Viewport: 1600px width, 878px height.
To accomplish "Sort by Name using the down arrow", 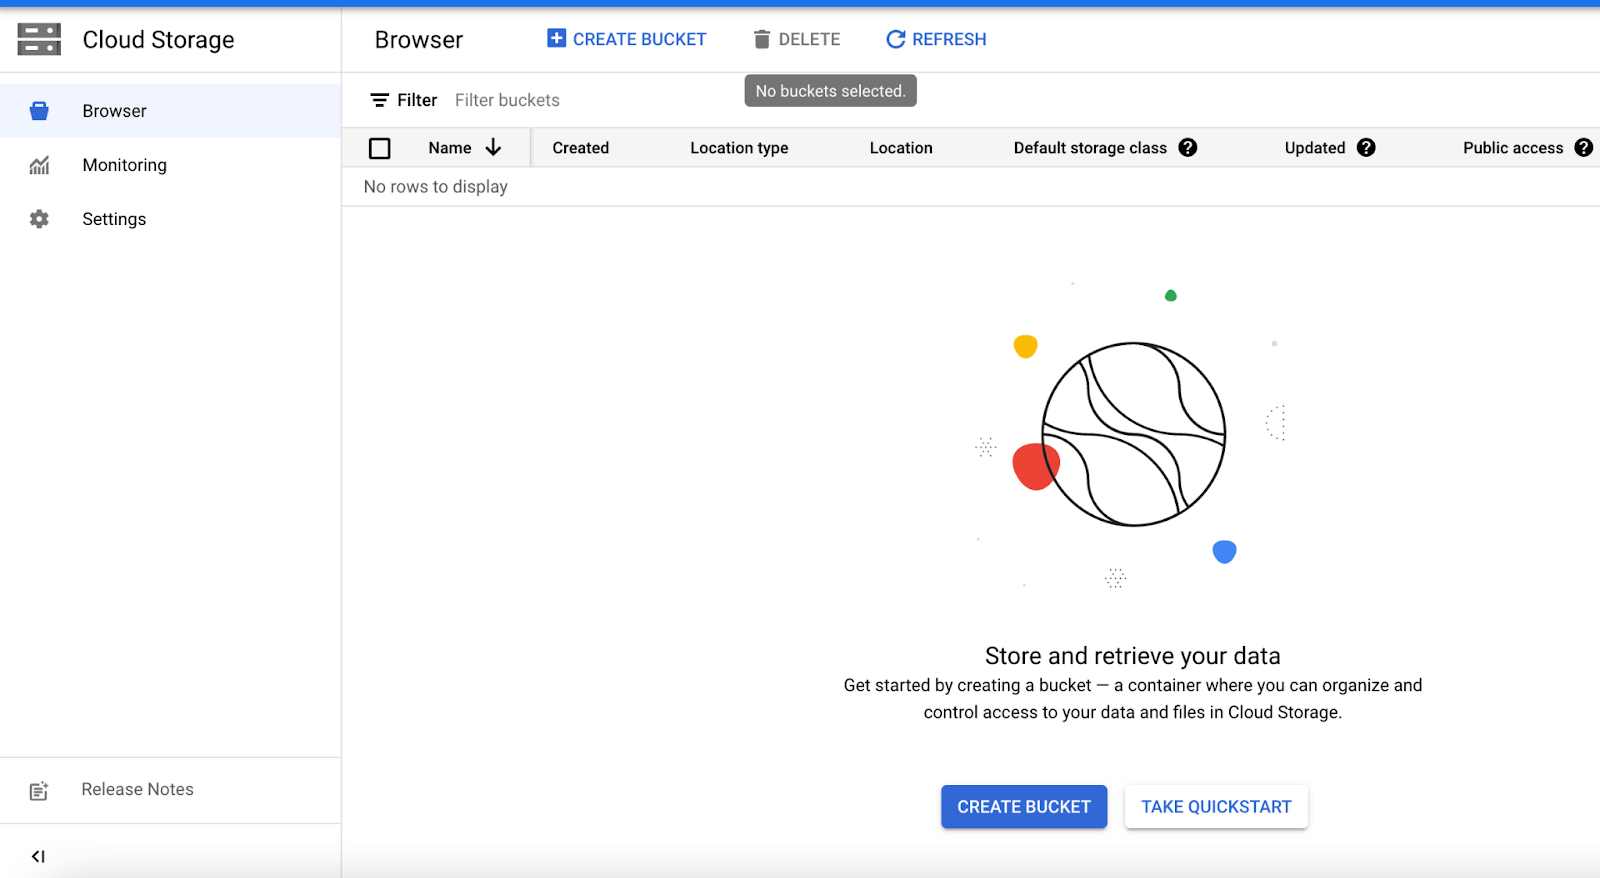I will [x=493, y=148].
